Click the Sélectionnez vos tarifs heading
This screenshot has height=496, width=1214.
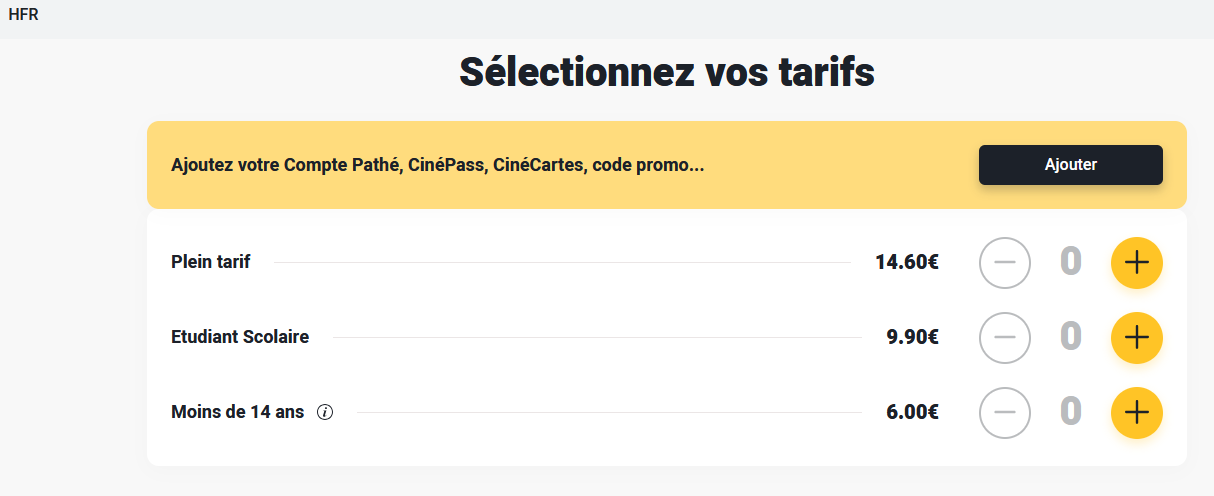pos(666,72)
